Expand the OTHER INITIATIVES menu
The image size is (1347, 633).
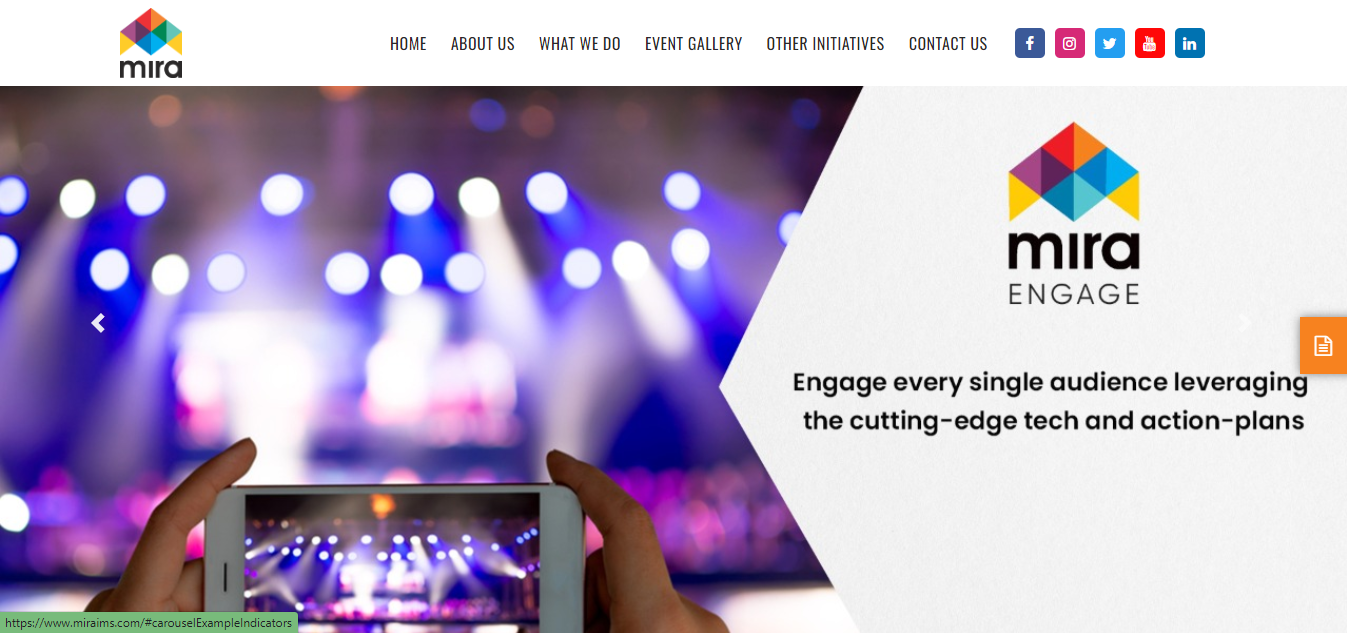coord(826,44)
